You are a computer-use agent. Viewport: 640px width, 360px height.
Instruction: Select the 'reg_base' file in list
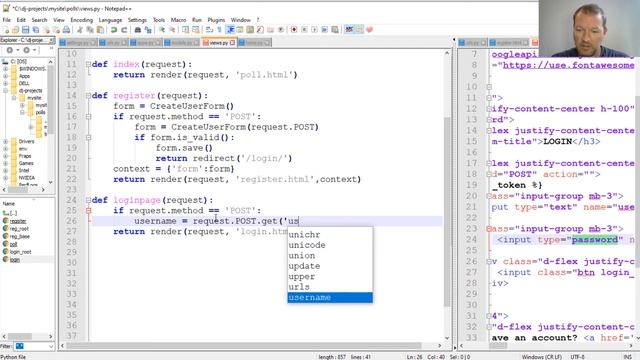coord(19,236)
